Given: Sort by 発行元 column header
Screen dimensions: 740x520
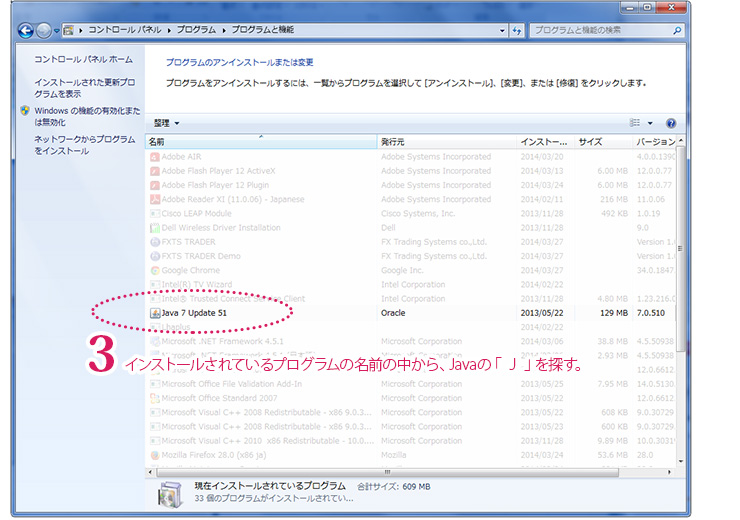Looking at the screenshot, I should (x=446, y=142).
